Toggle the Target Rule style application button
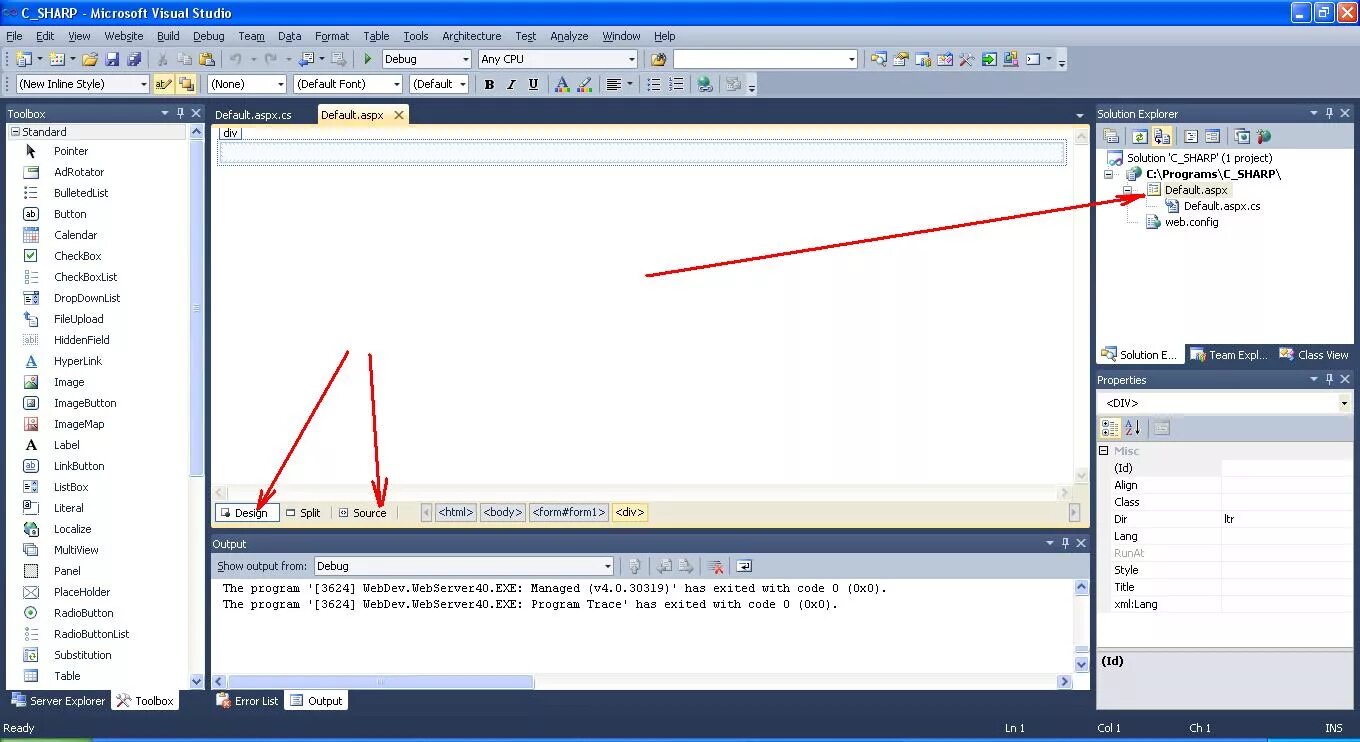 click(x=164, y=84)
